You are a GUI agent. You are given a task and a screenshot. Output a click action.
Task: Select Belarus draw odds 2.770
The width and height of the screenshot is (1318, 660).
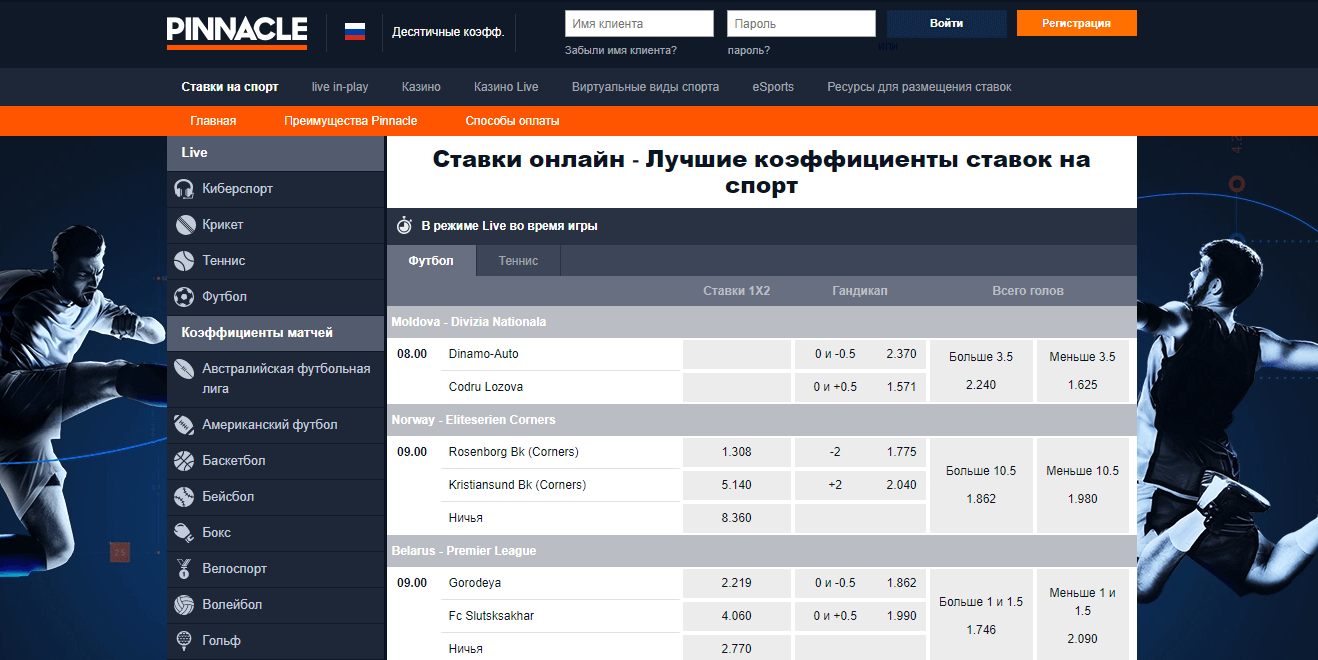point(736,649)
